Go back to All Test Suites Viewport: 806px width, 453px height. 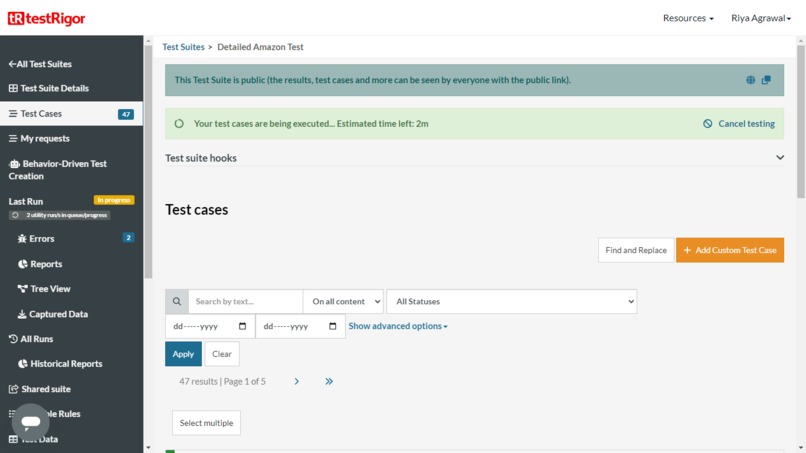[40, 64]
